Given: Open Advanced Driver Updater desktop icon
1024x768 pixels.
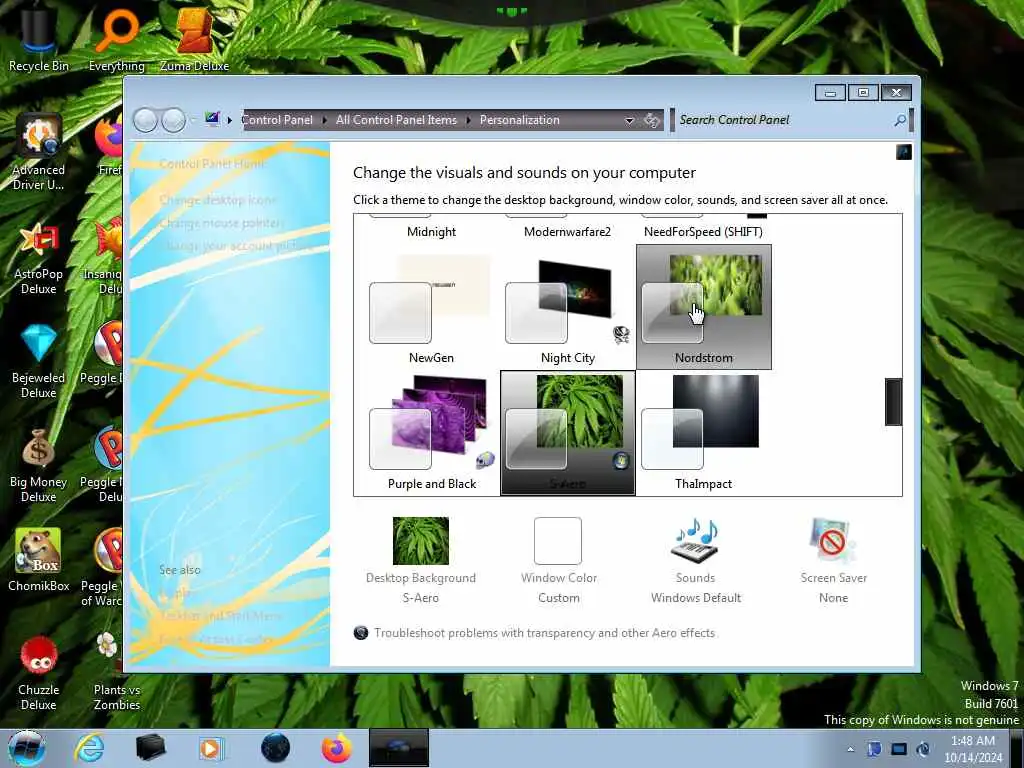Looking at the screenshot, I should point(38,152).
